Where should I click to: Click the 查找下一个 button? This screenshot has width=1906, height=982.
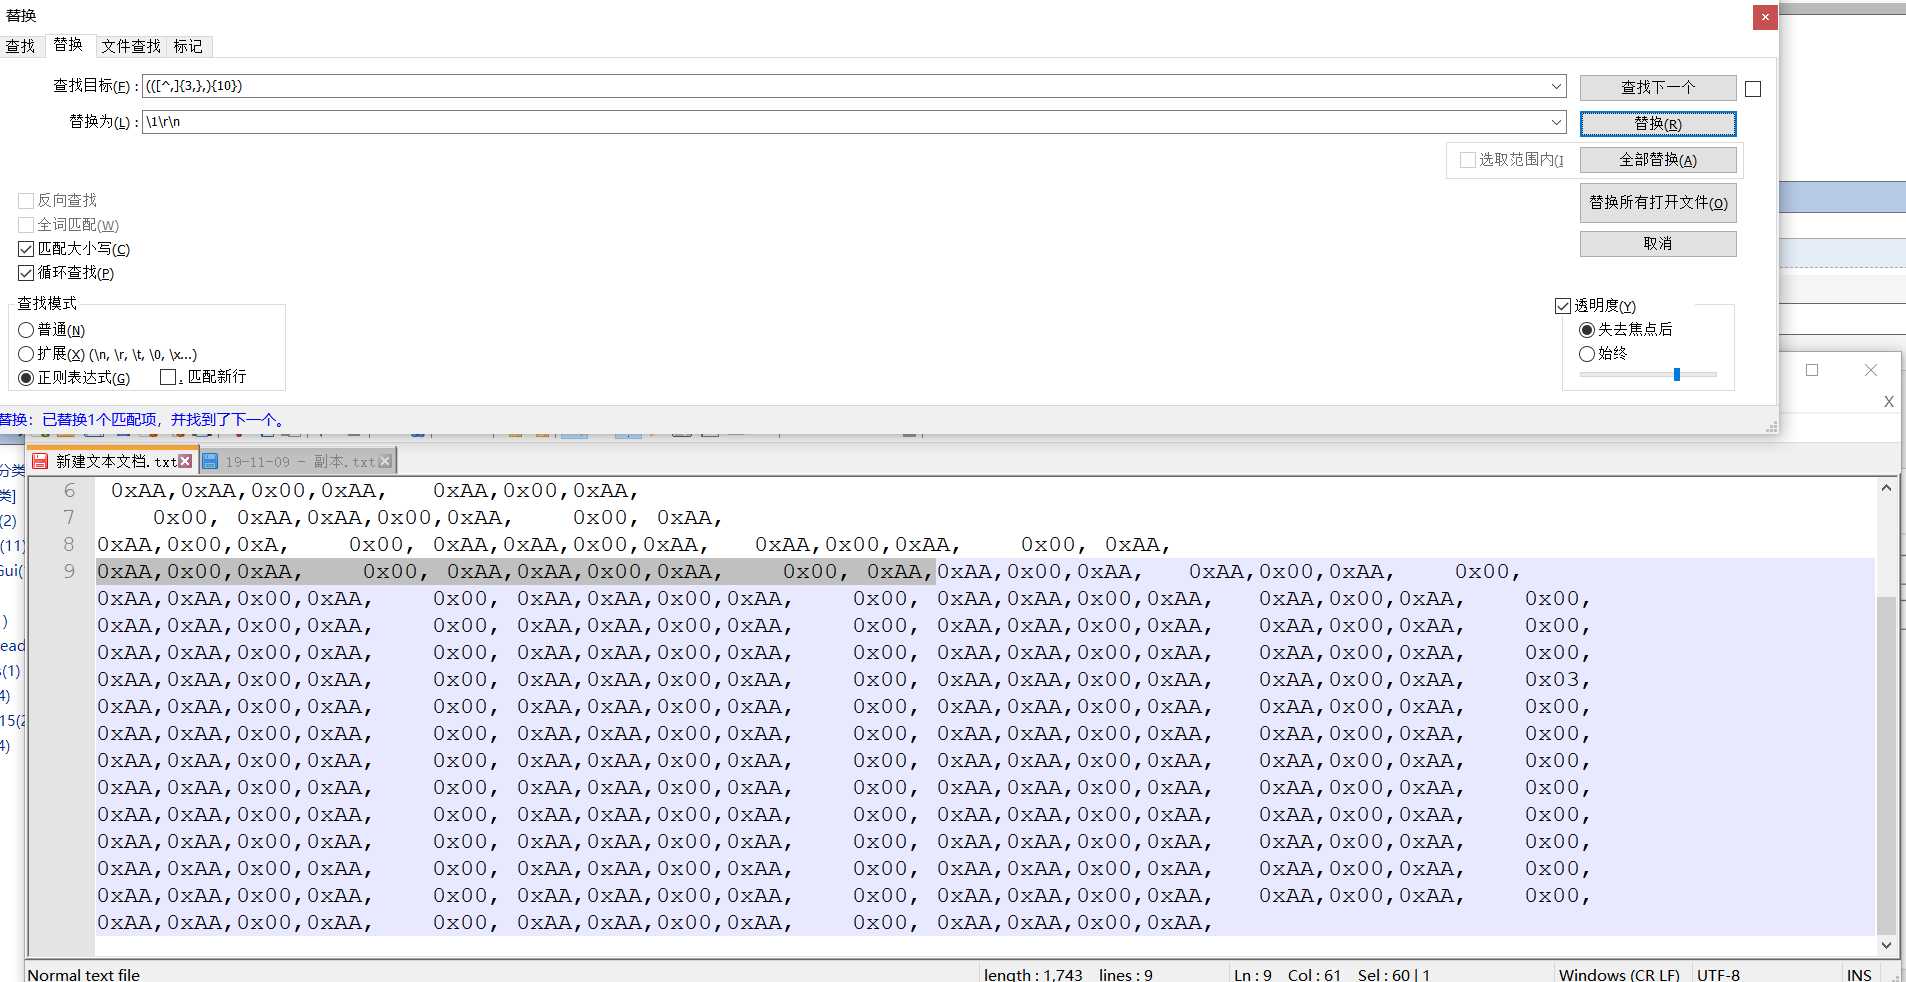click(x=1658, y=88)
